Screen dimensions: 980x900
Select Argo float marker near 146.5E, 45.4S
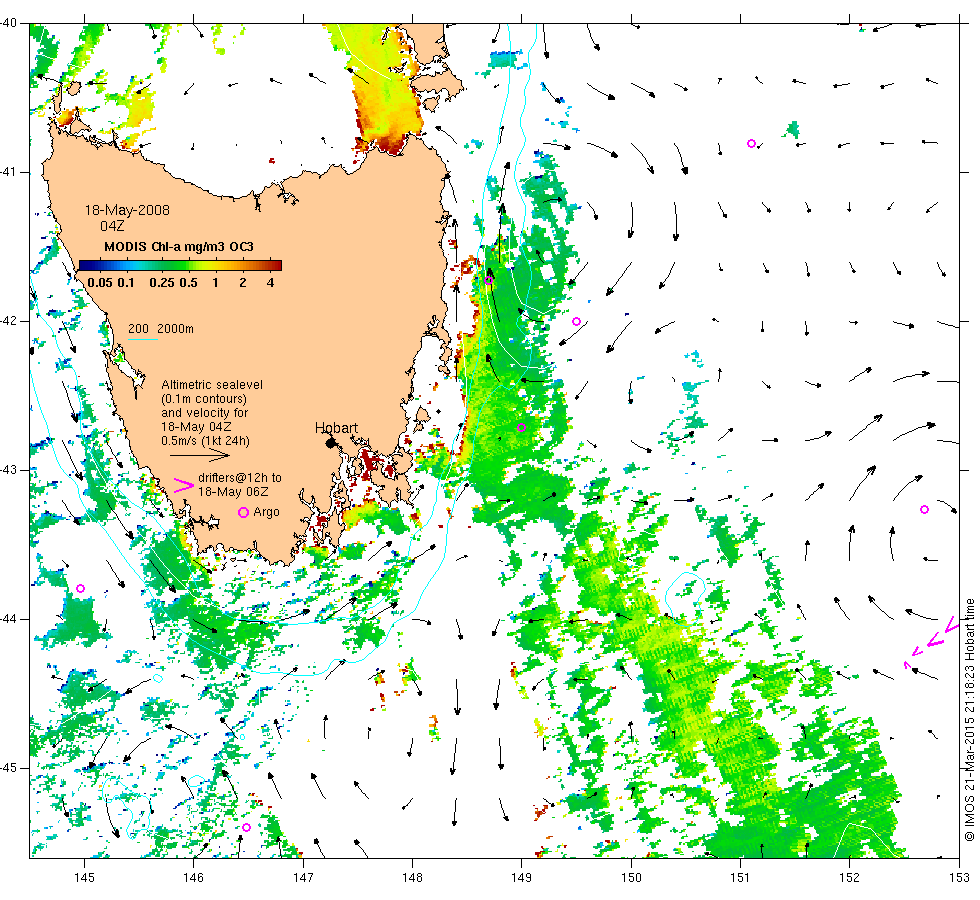click(246, 828)
